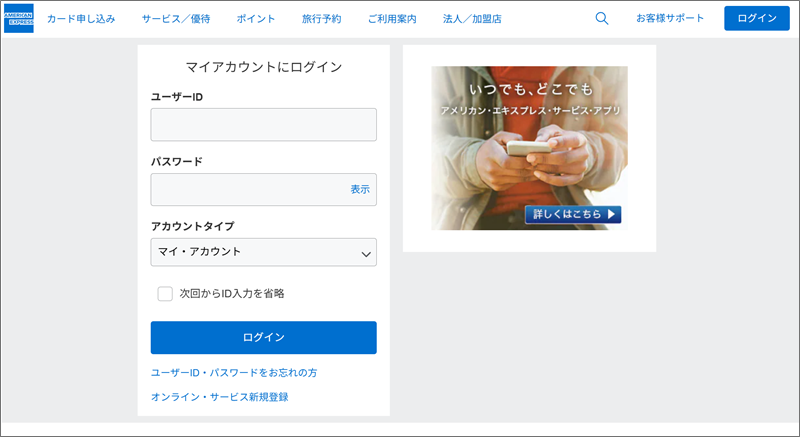This screenshot has width=800, height=437.
Task: Select 法人／加盟店 navigation item
Action: (472, 19)
